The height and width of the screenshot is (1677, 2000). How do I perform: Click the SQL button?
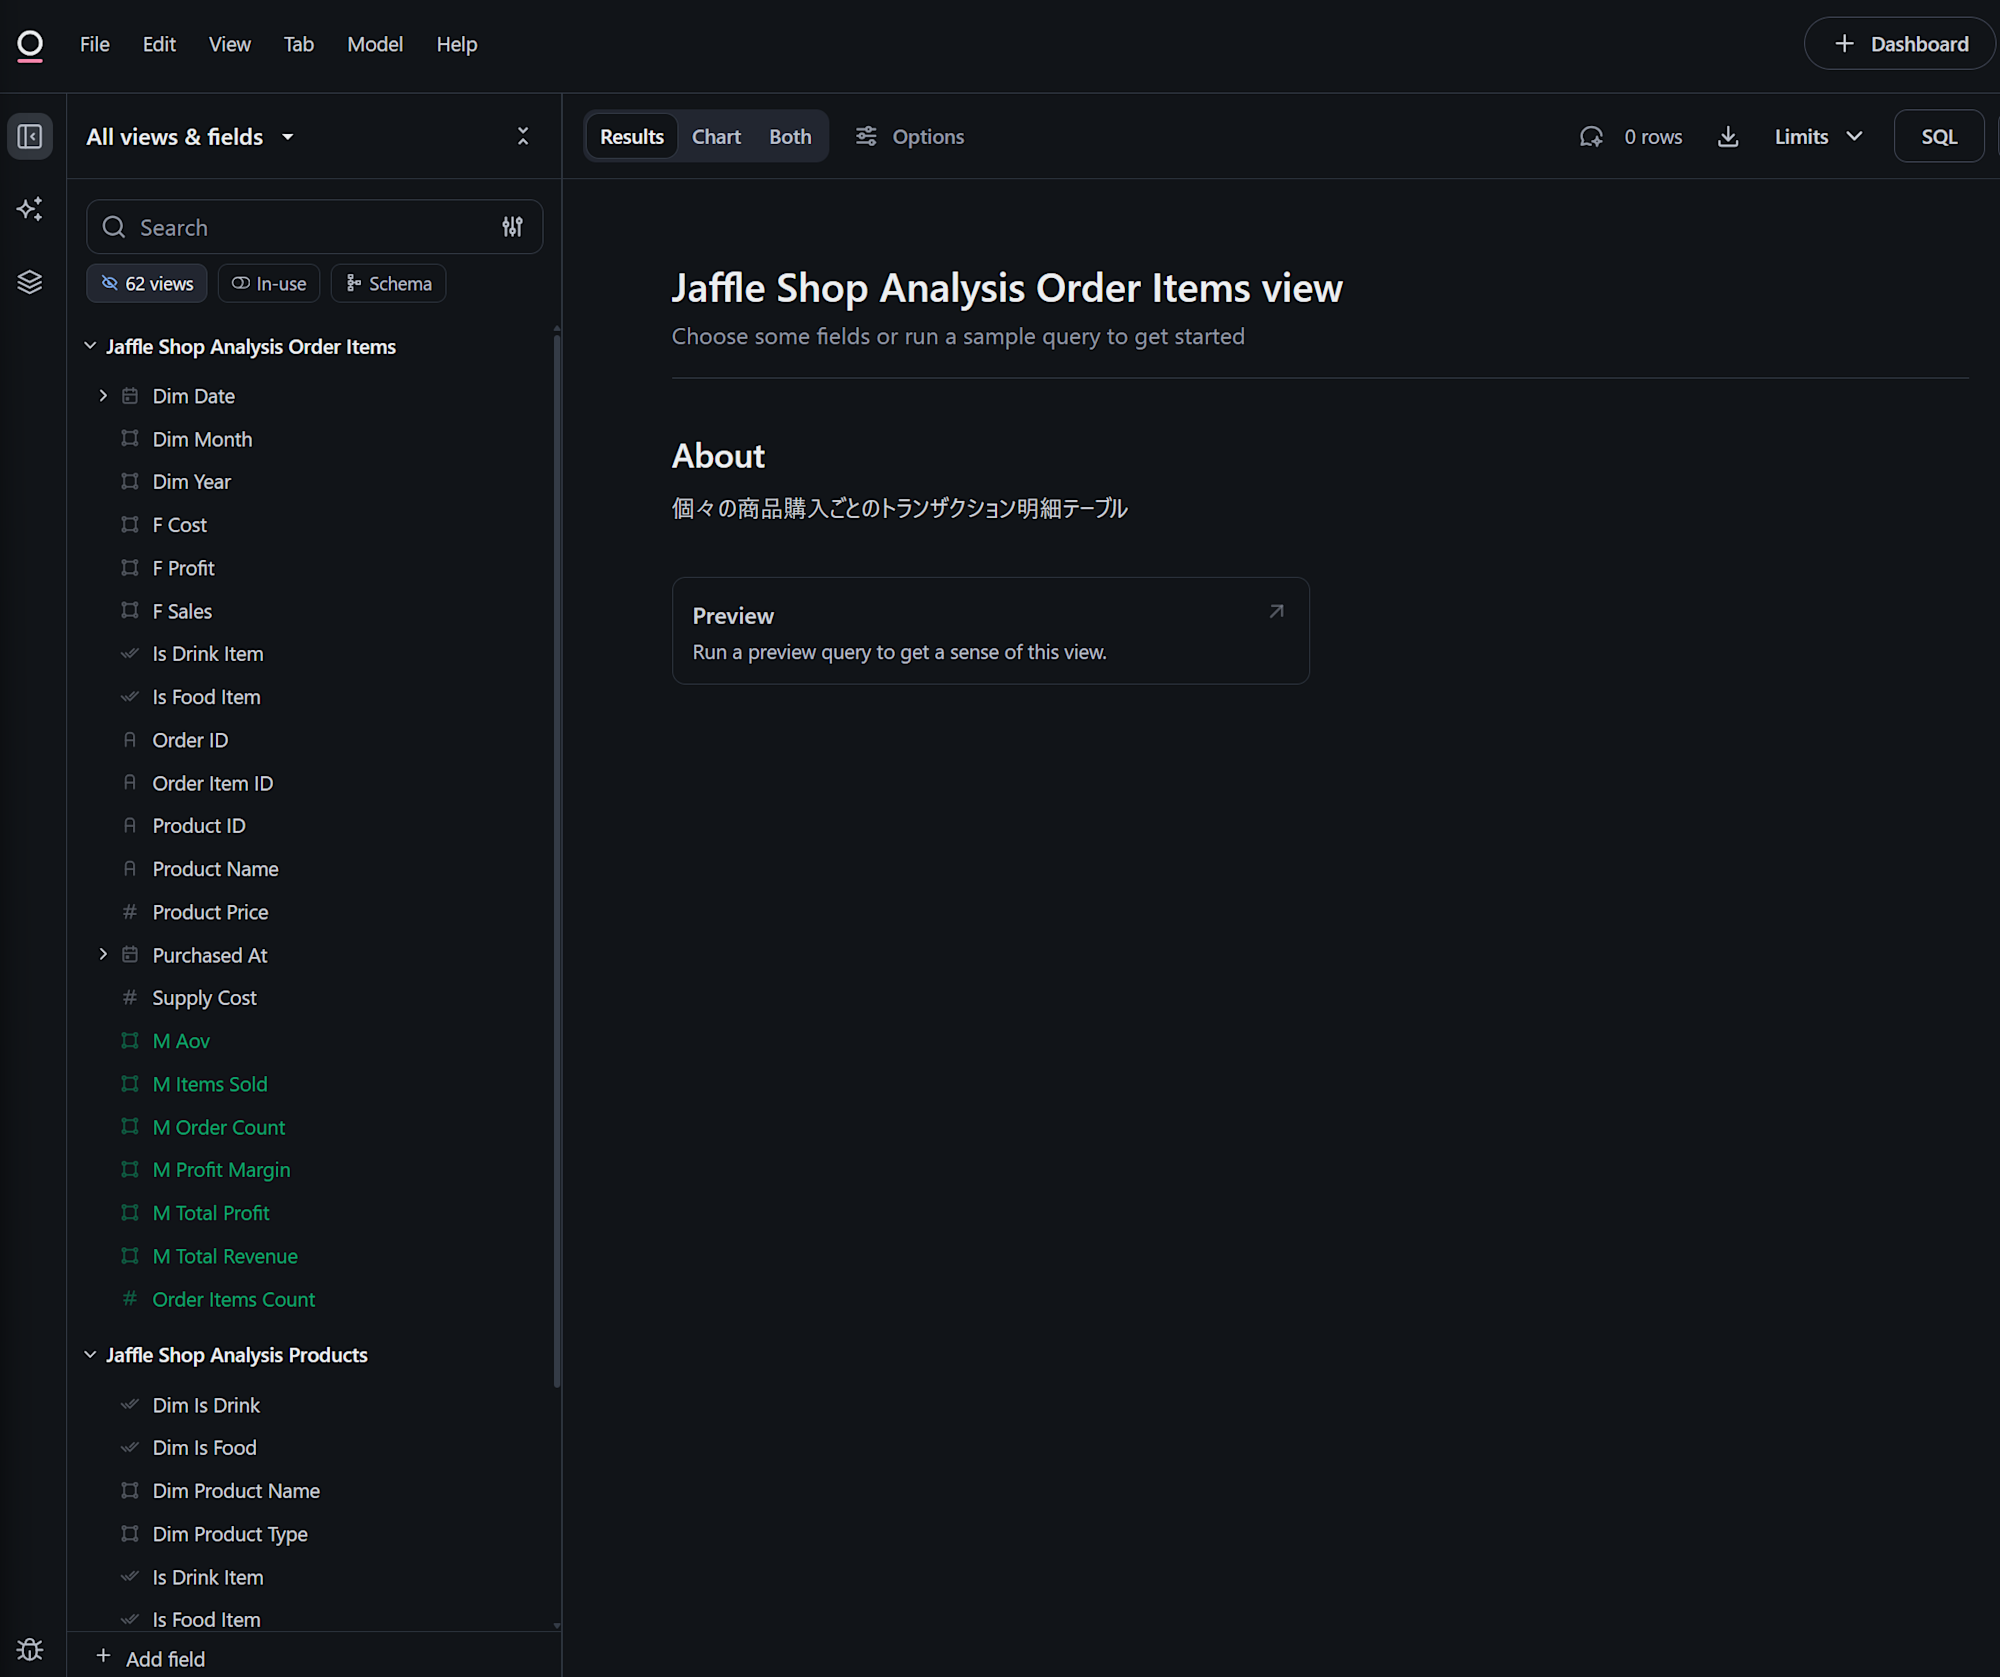pos(1938,137)
